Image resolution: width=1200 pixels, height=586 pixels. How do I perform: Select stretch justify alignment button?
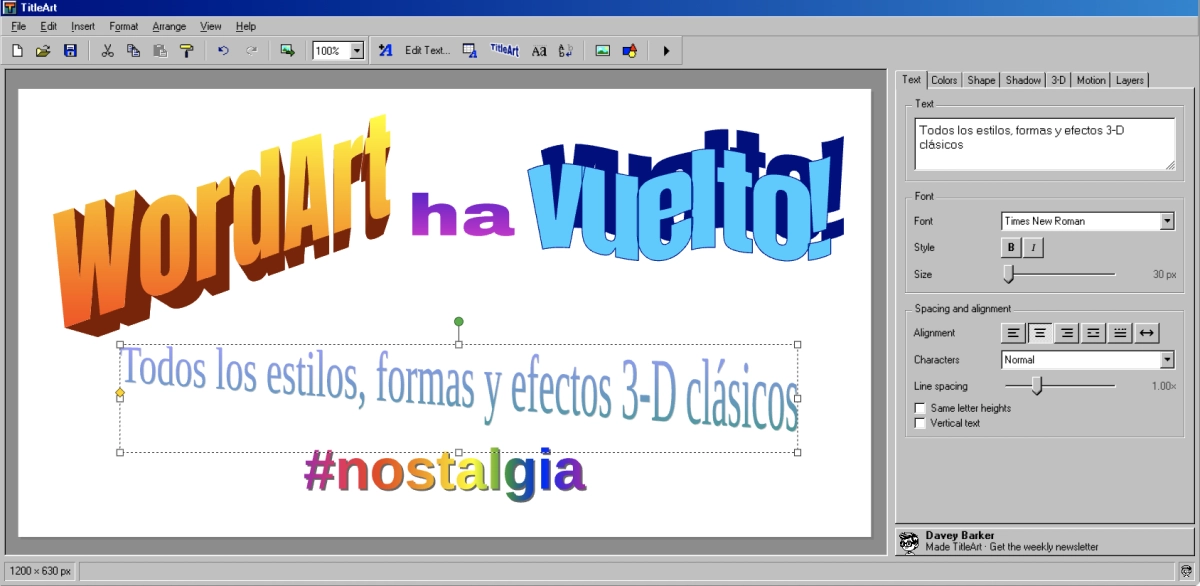point(1147,333)
